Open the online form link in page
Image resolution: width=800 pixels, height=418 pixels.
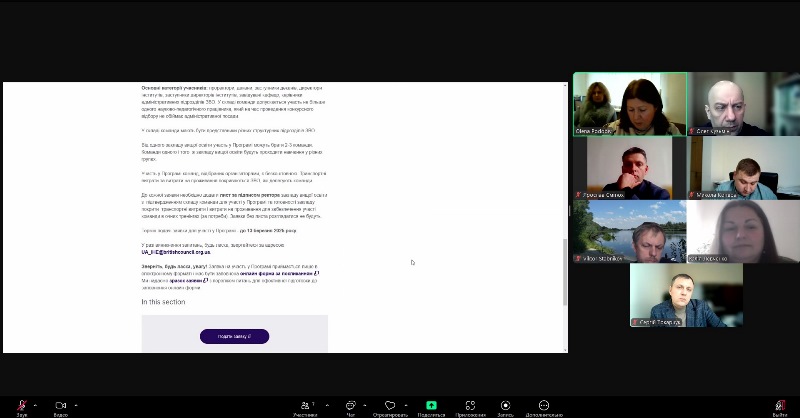coord(279,274)
